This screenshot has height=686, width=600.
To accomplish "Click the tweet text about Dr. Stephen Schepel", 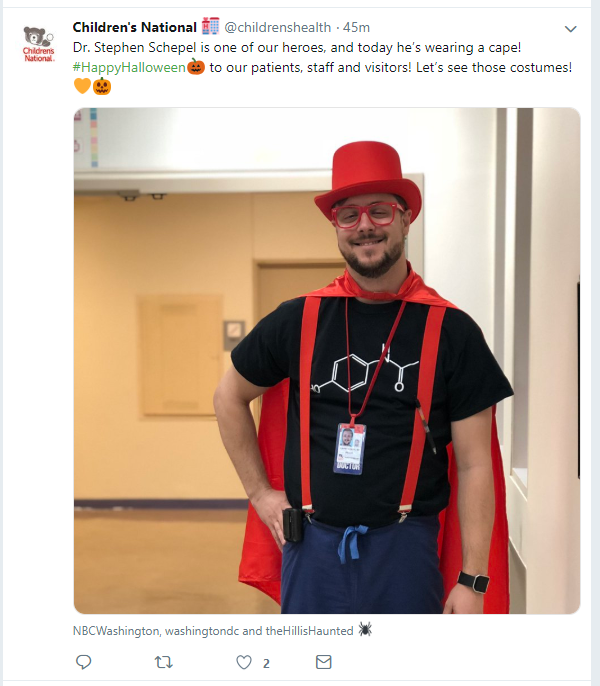I will click(297, 47).
